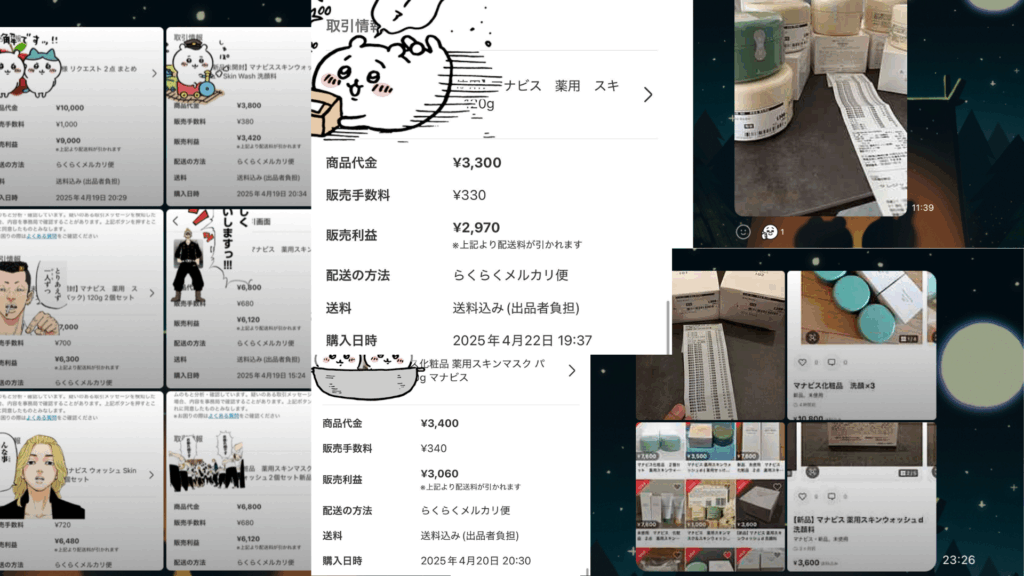Open comments on 薬用スキンウォッシュ listing card

pyautogui.click(x=831, y=496)
